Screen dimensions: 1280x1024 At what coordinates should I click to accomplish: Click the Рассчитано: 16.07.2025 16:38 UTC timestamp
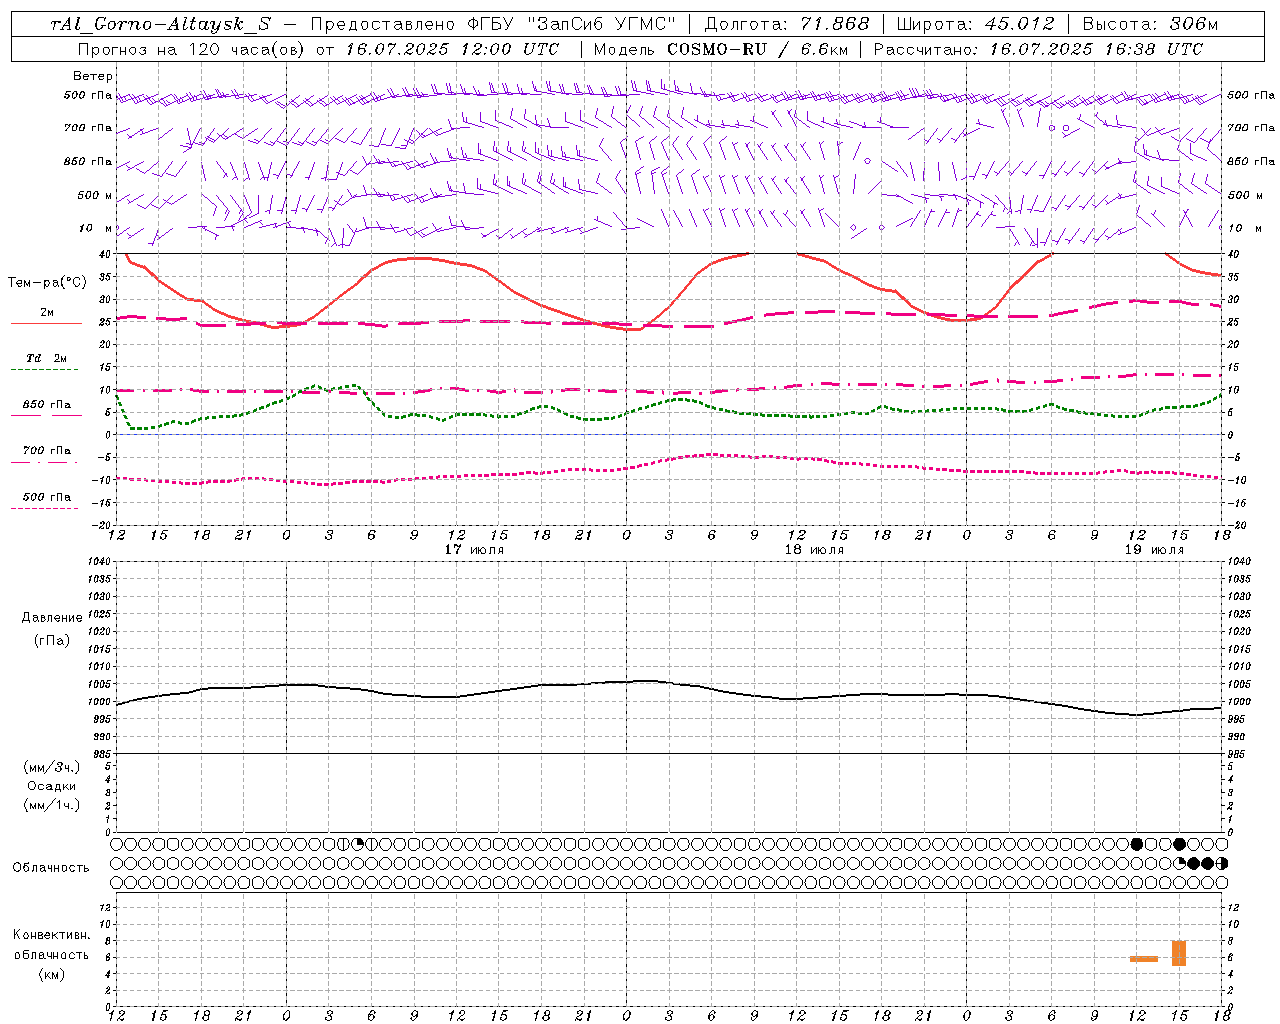tap(1038, 49)
